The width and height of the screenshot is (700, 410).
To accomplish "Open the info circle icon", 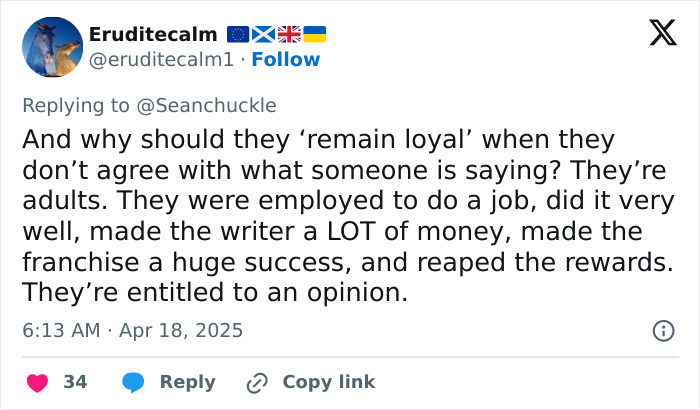I will 662,329.
